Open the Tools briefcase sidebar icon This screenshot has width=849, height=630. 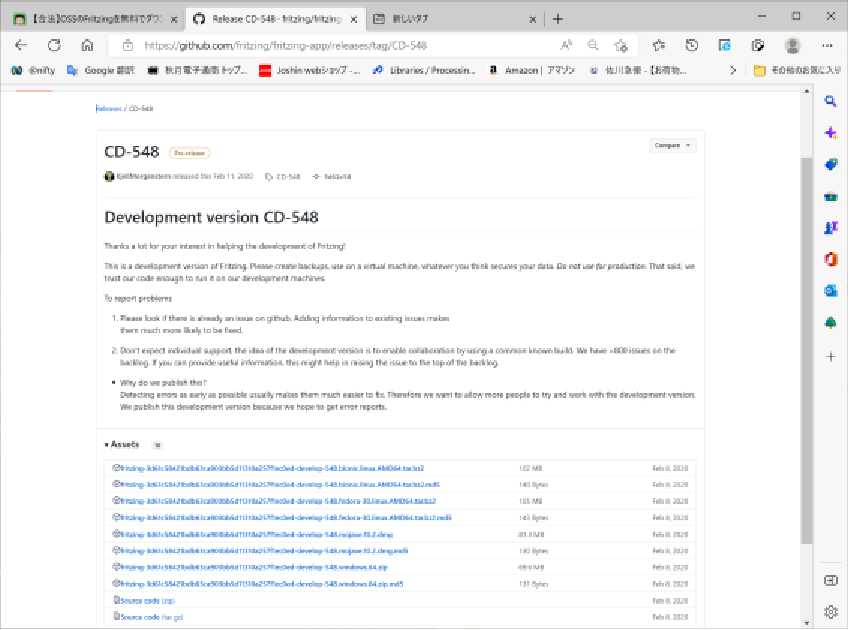831,196
